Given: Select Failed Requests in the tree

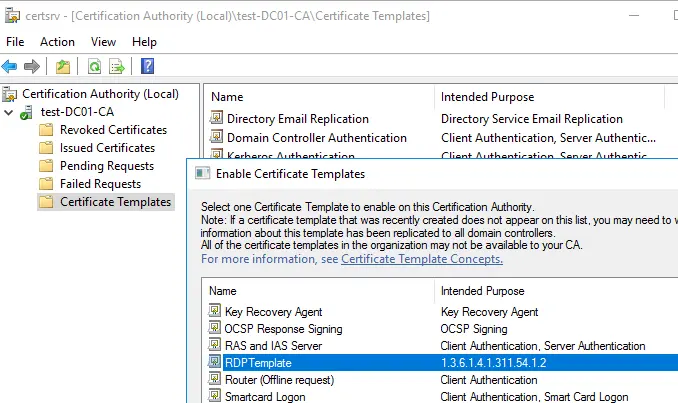Looking at the screenshot, I should click(100, 184).
